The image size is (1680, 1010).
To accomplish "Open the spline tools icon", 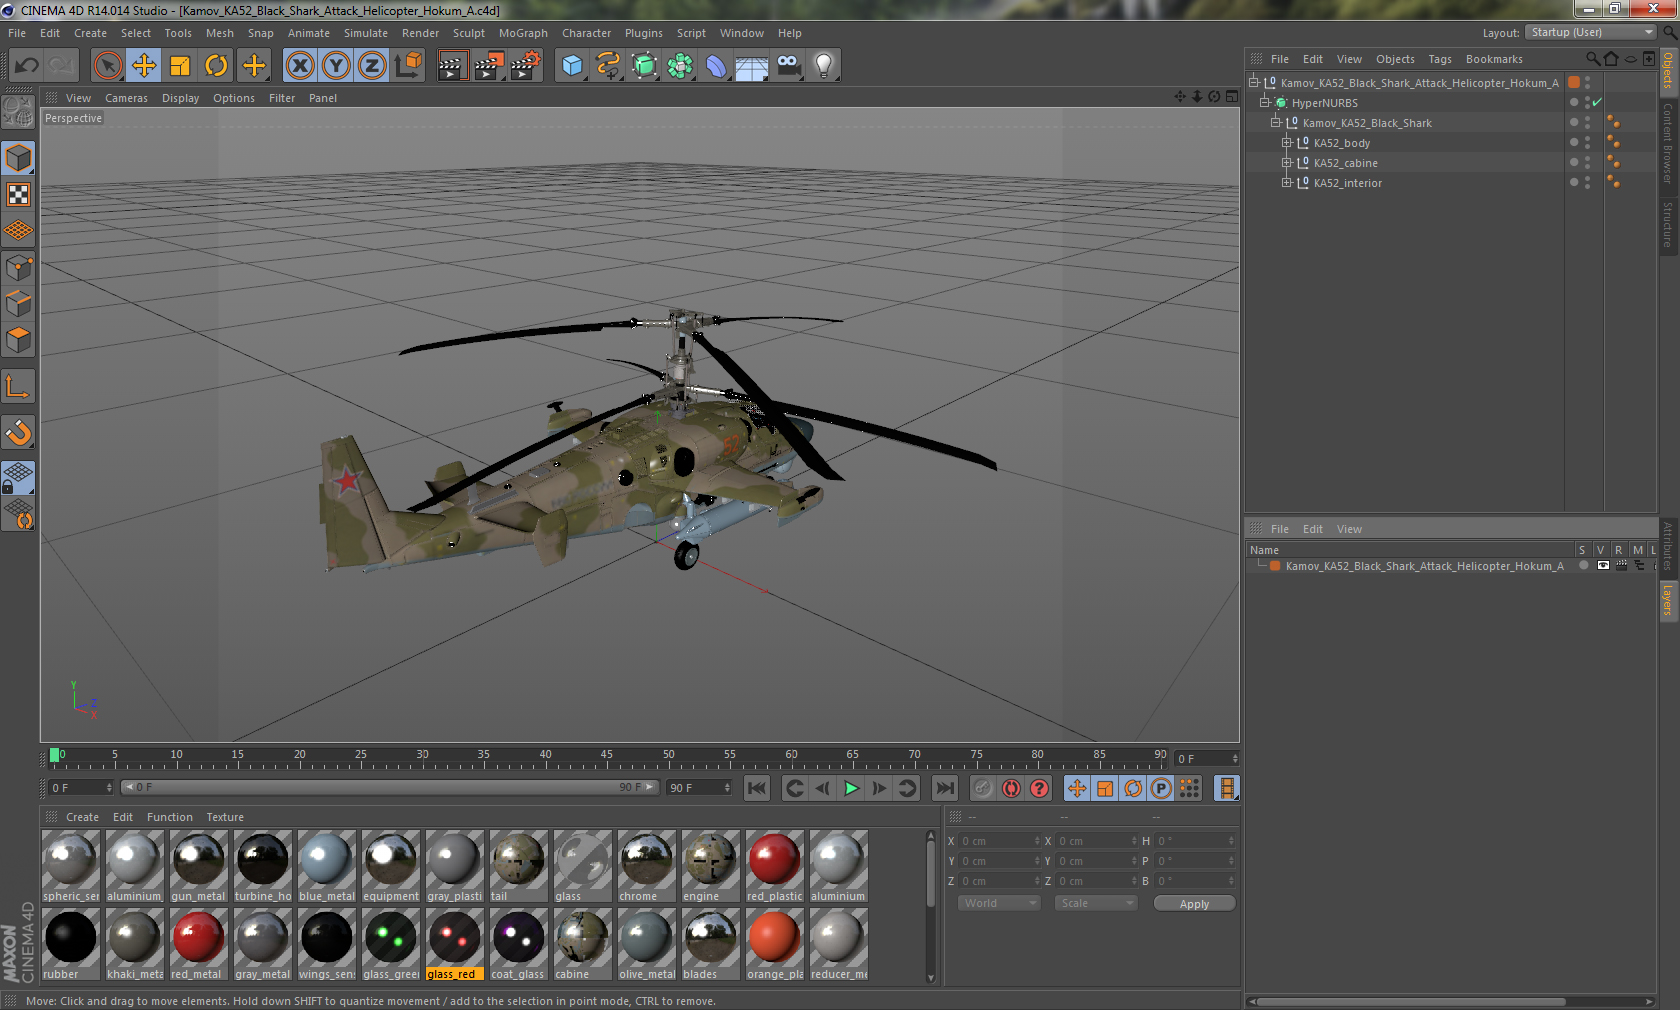I will coord(608,66).
